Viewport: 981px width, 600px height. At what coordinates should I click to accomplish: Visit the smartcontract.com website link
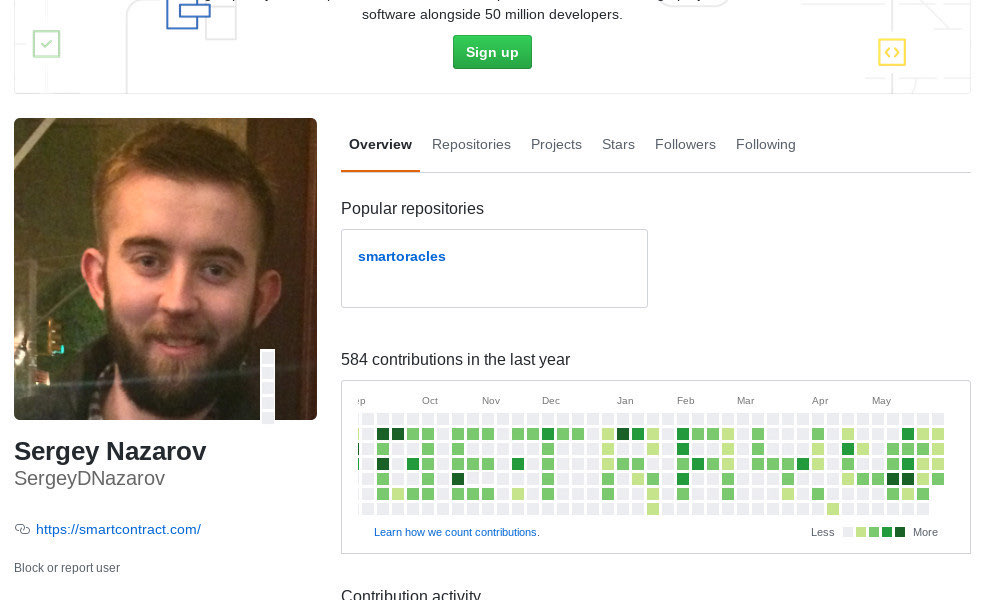tap(118, 530)
